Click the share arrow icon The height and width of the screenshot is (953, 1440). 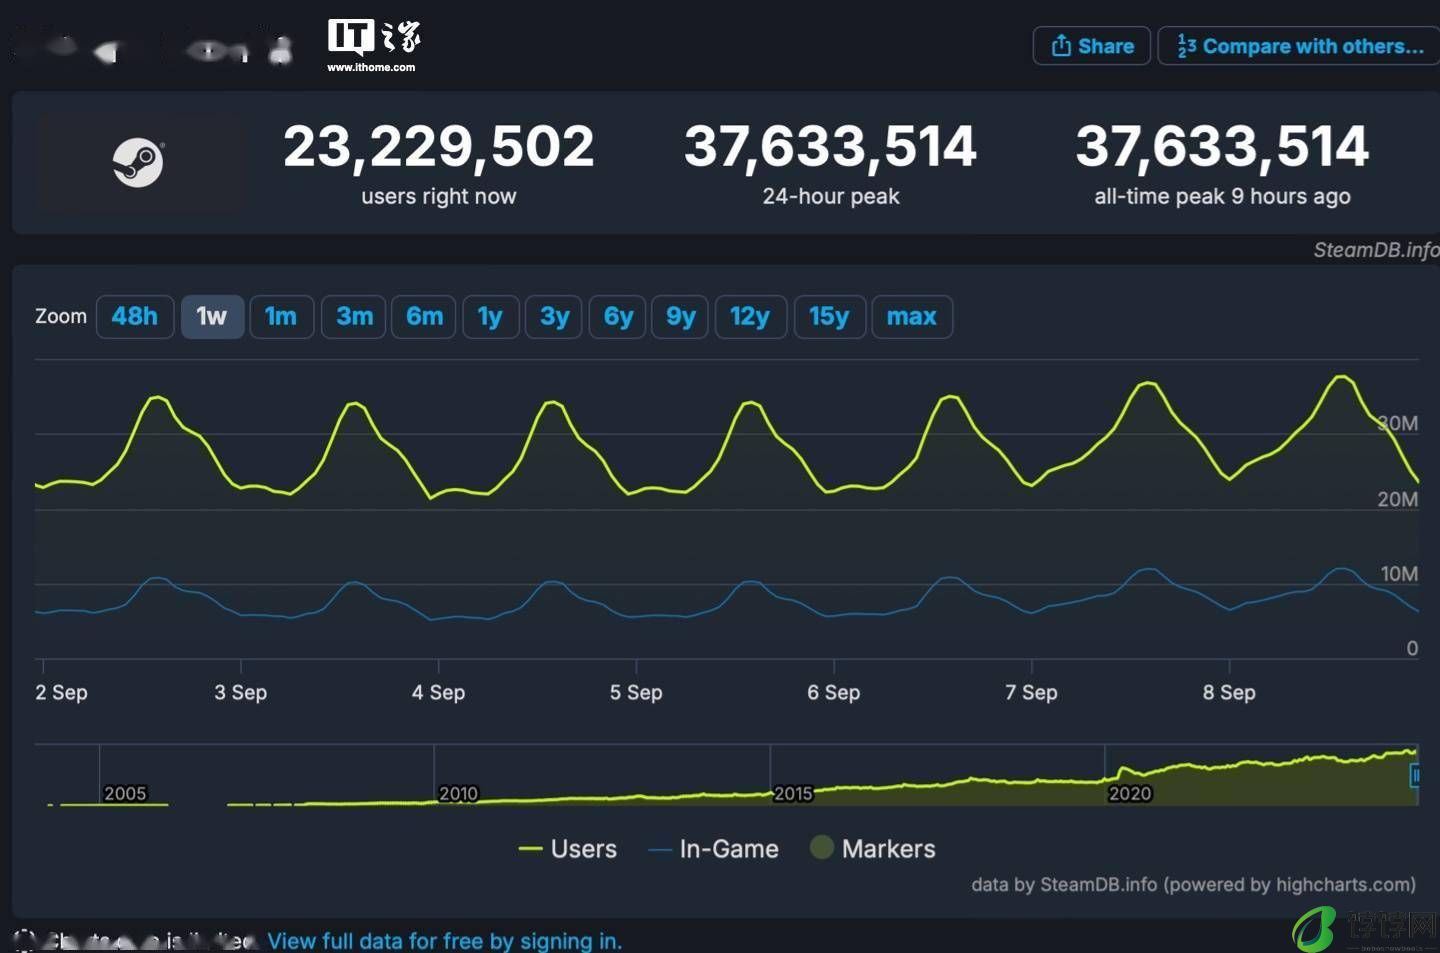1061,45
